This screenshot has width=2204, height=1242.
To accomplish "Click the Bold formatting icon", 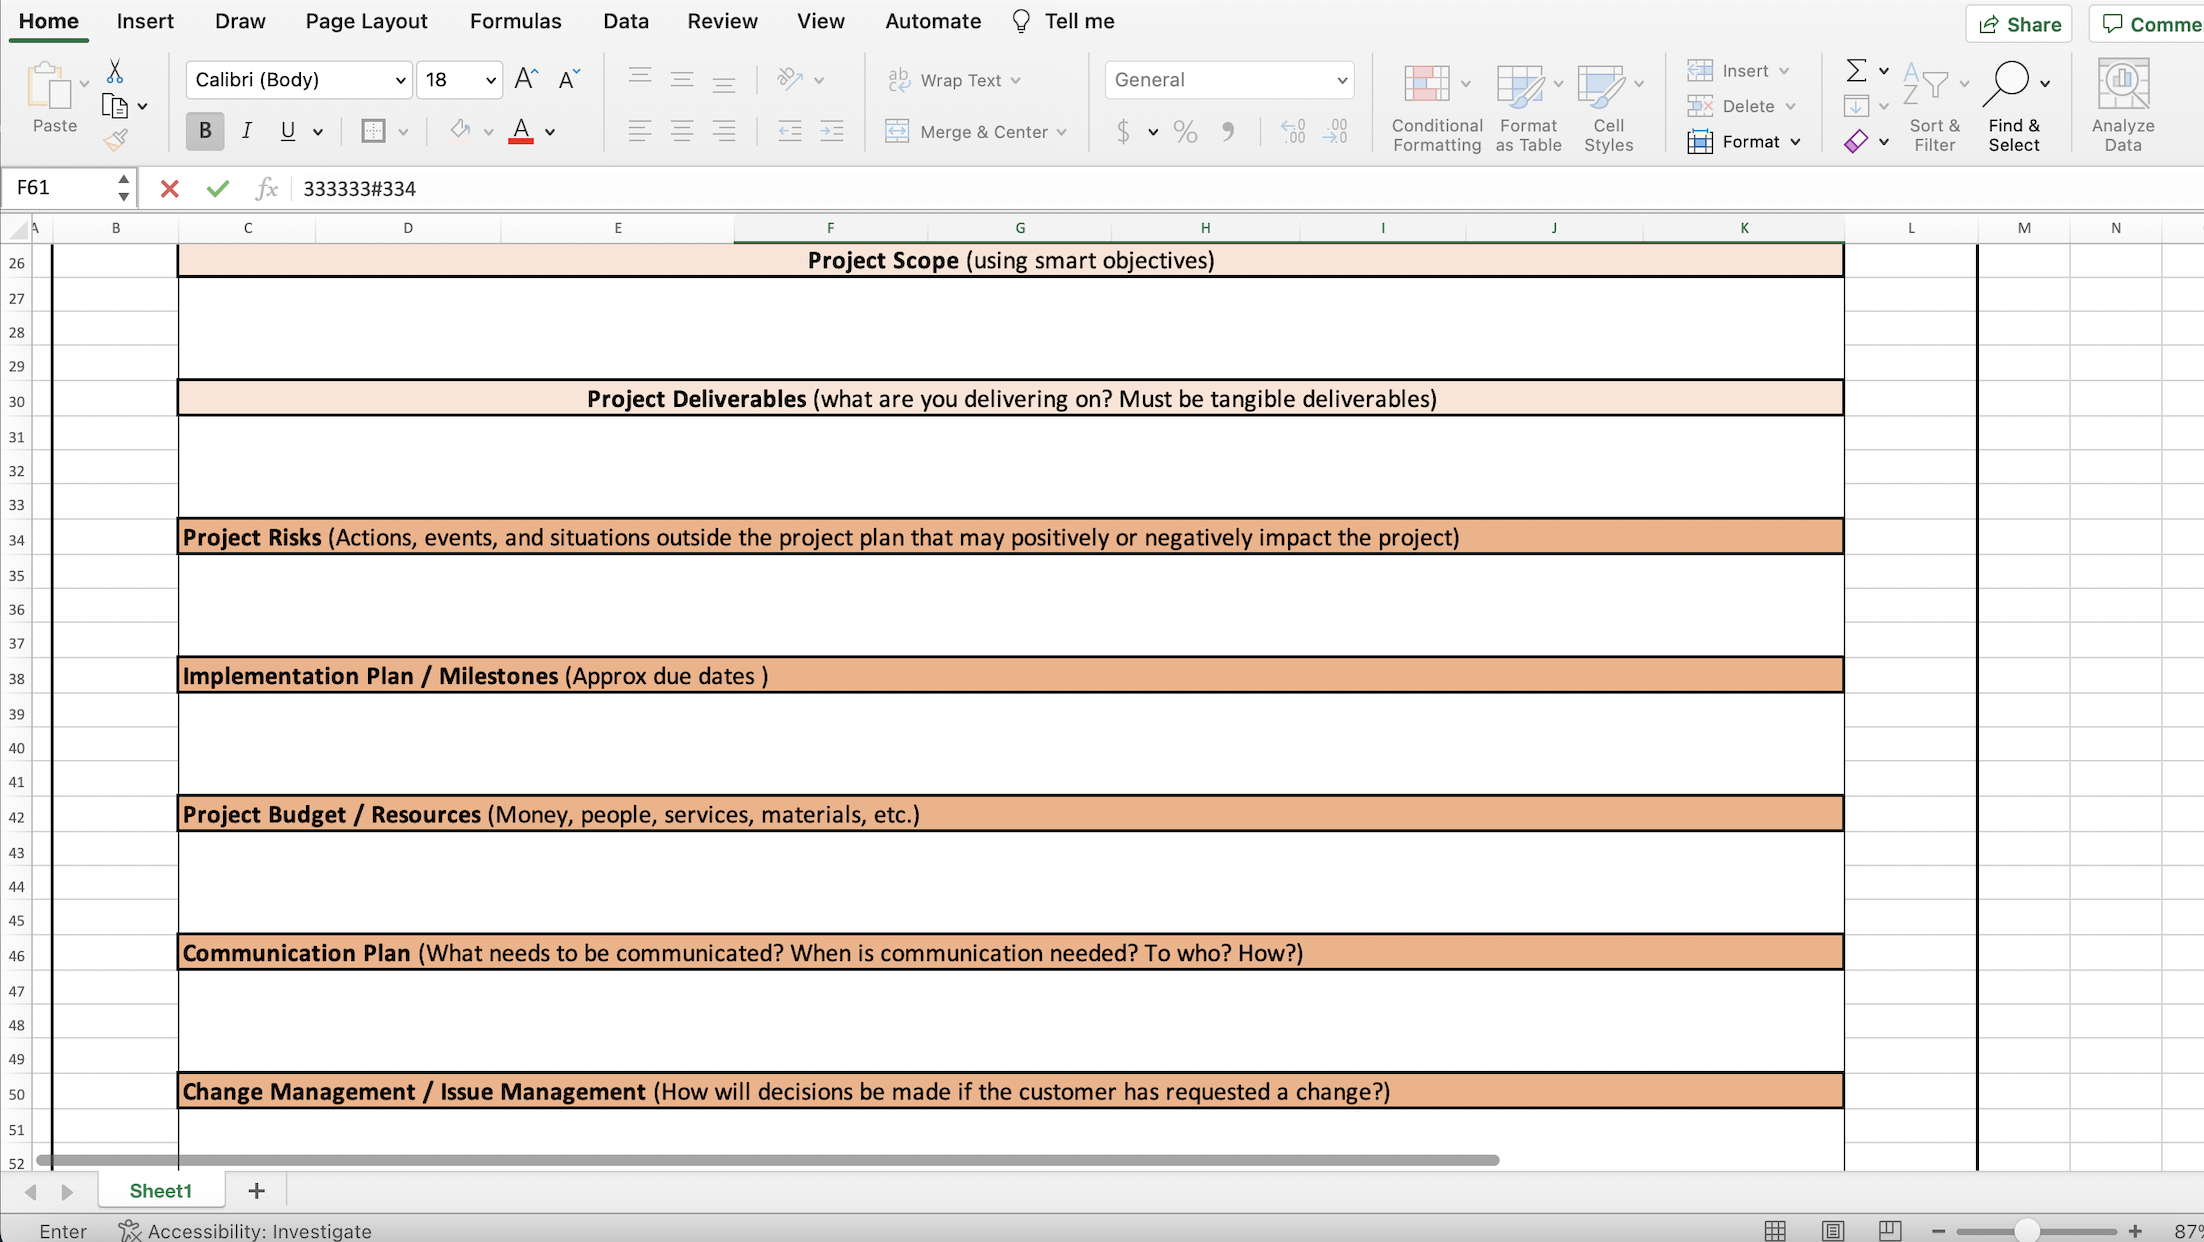I will coord(204,130).
